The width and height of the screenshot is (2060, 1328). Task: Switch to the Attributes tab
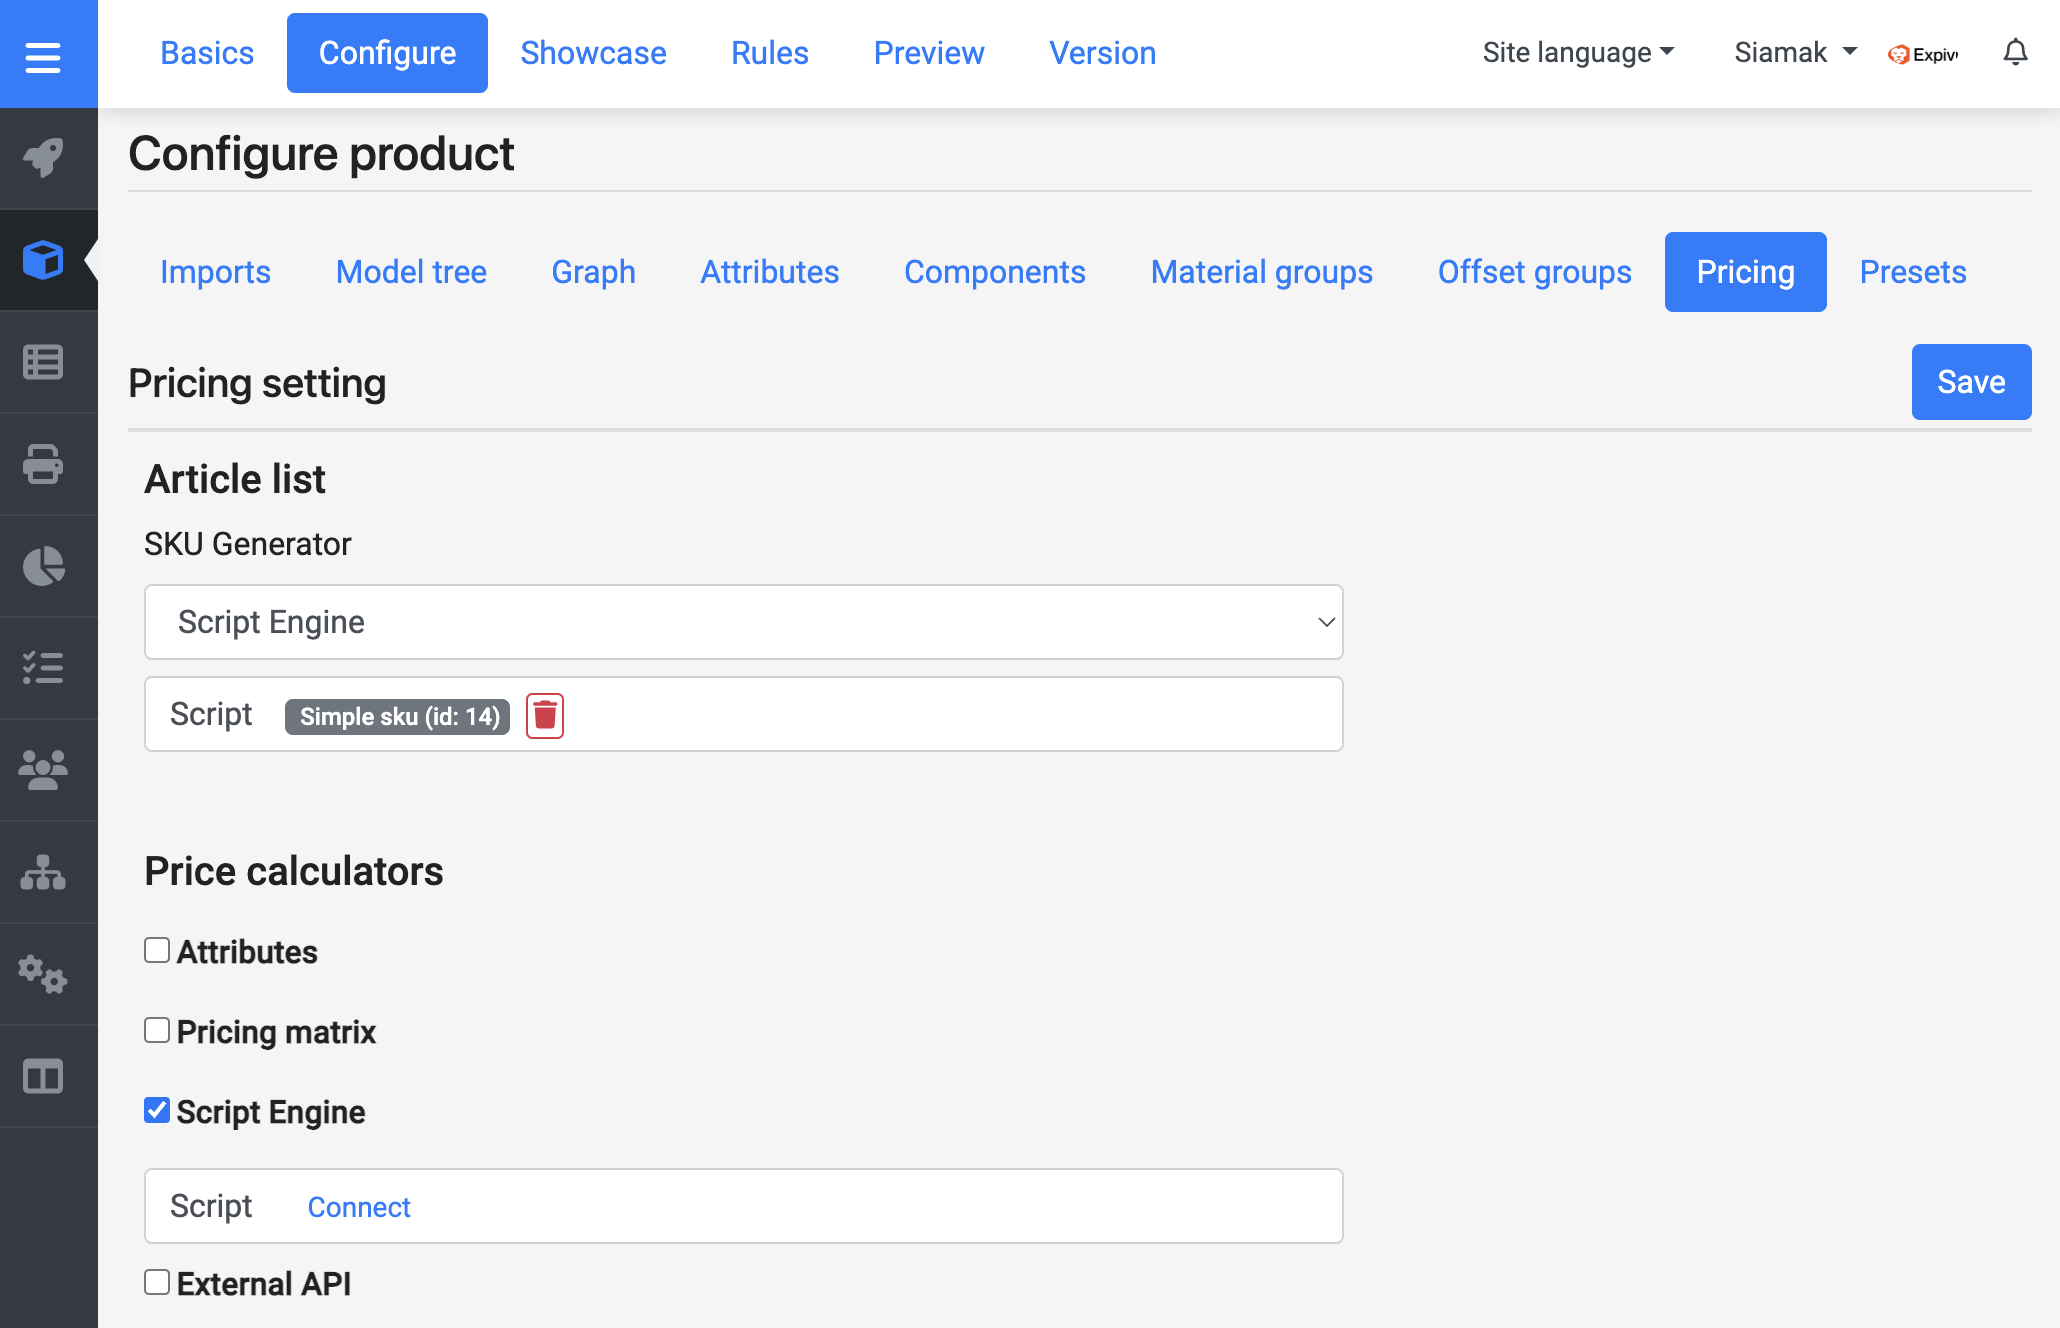769,270
